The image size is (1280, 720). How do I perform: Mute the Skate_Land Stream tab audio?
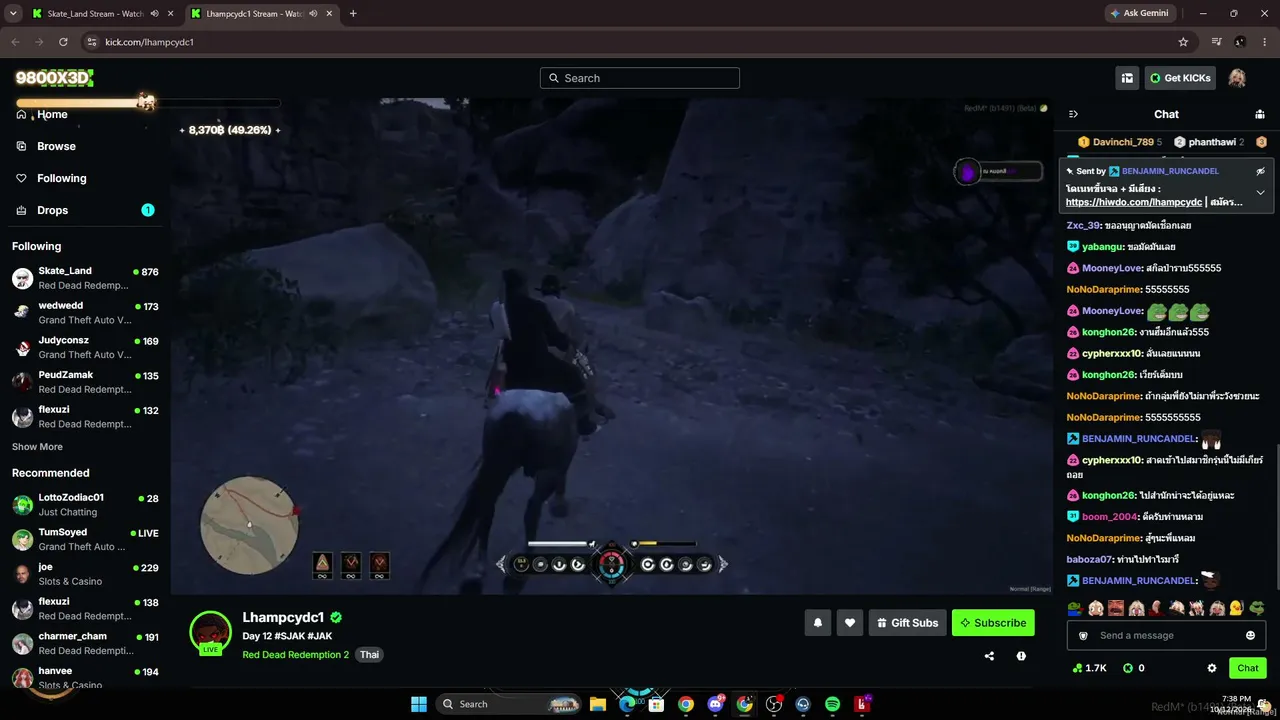154,14
